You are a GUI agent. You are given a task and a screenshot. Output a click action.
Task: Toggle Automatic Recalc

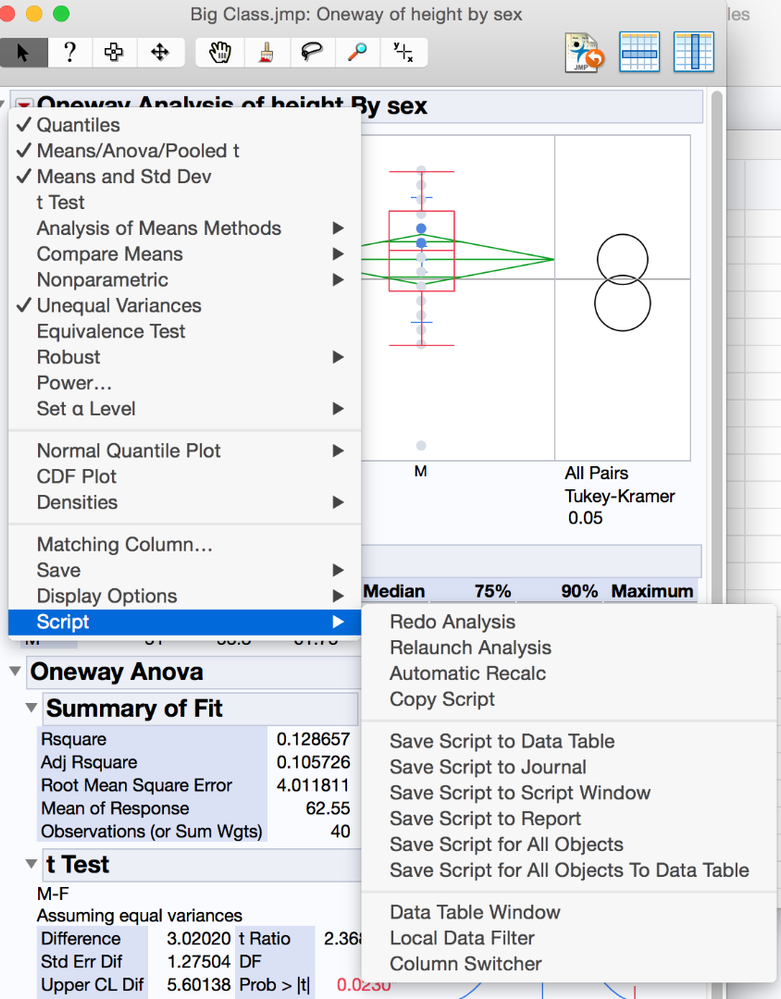click(569, 673)
